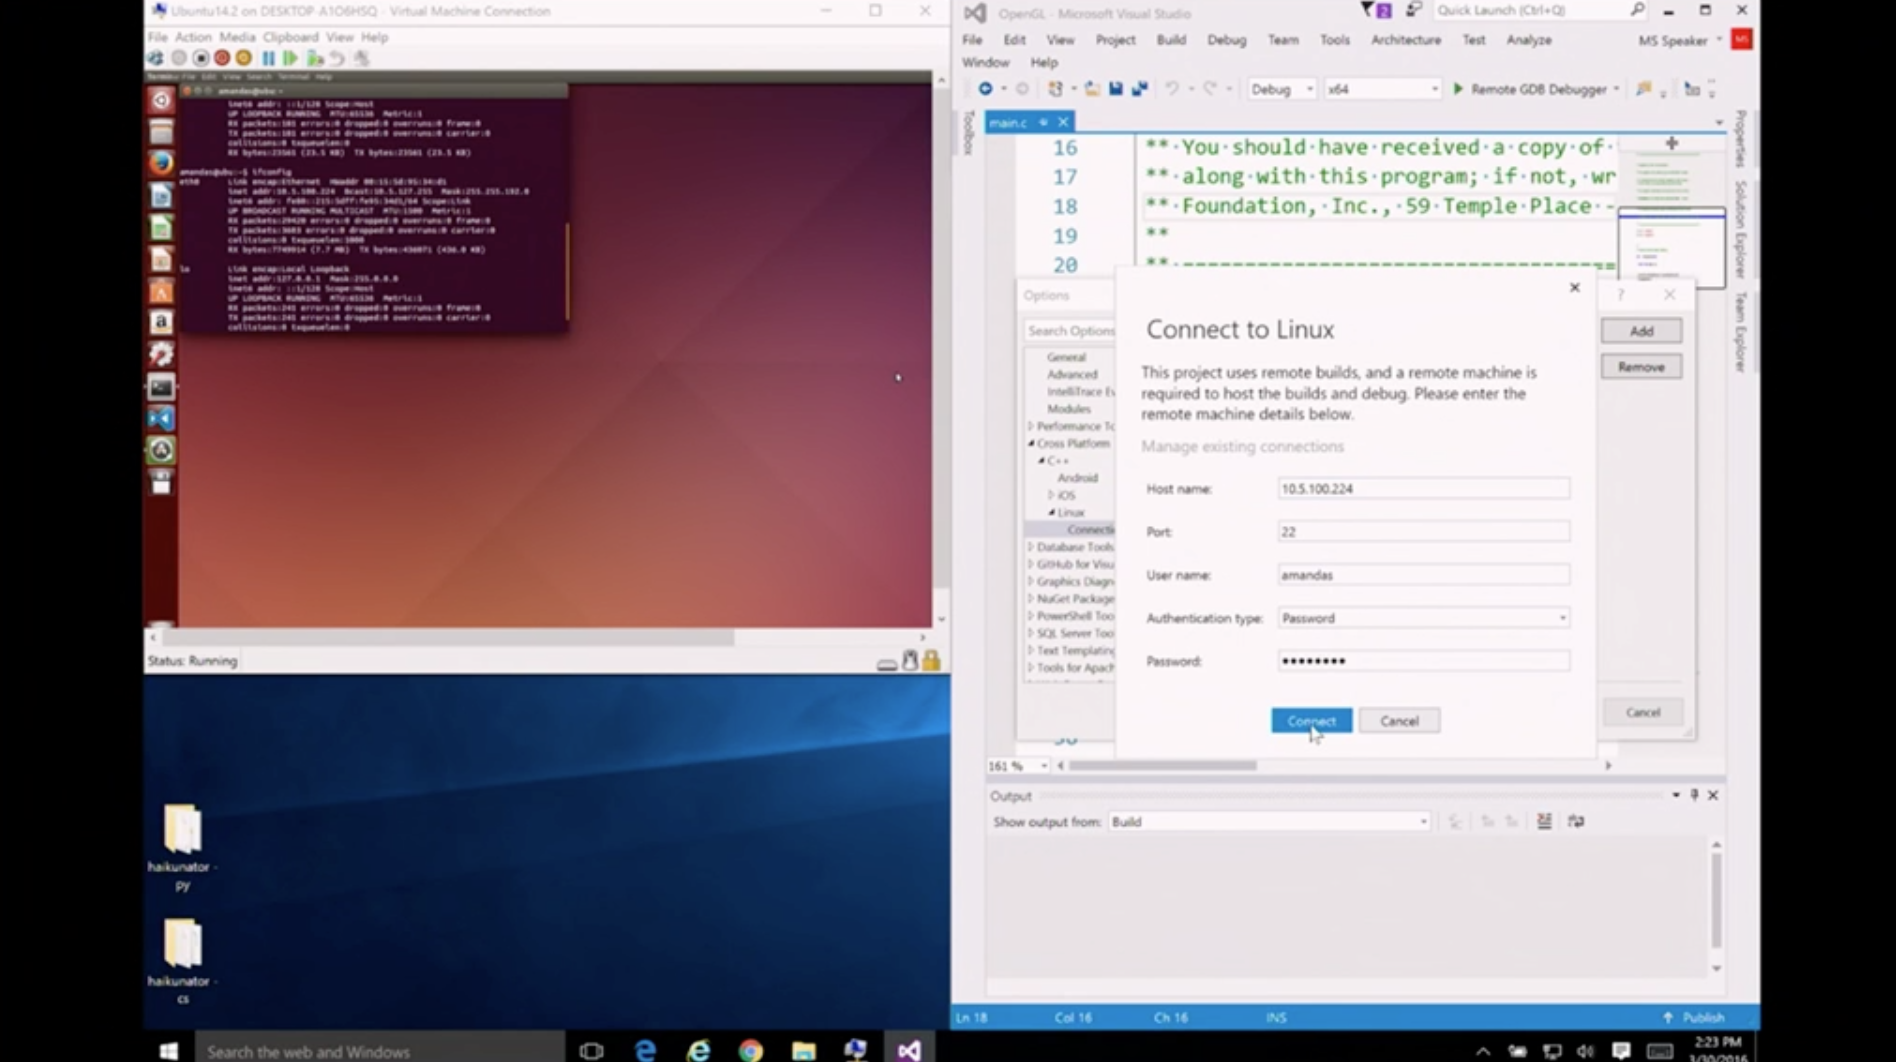Click the orange Save button in the VM toolbar
Viewport: 1896px width, 1062px height.
tap(243, 58)
